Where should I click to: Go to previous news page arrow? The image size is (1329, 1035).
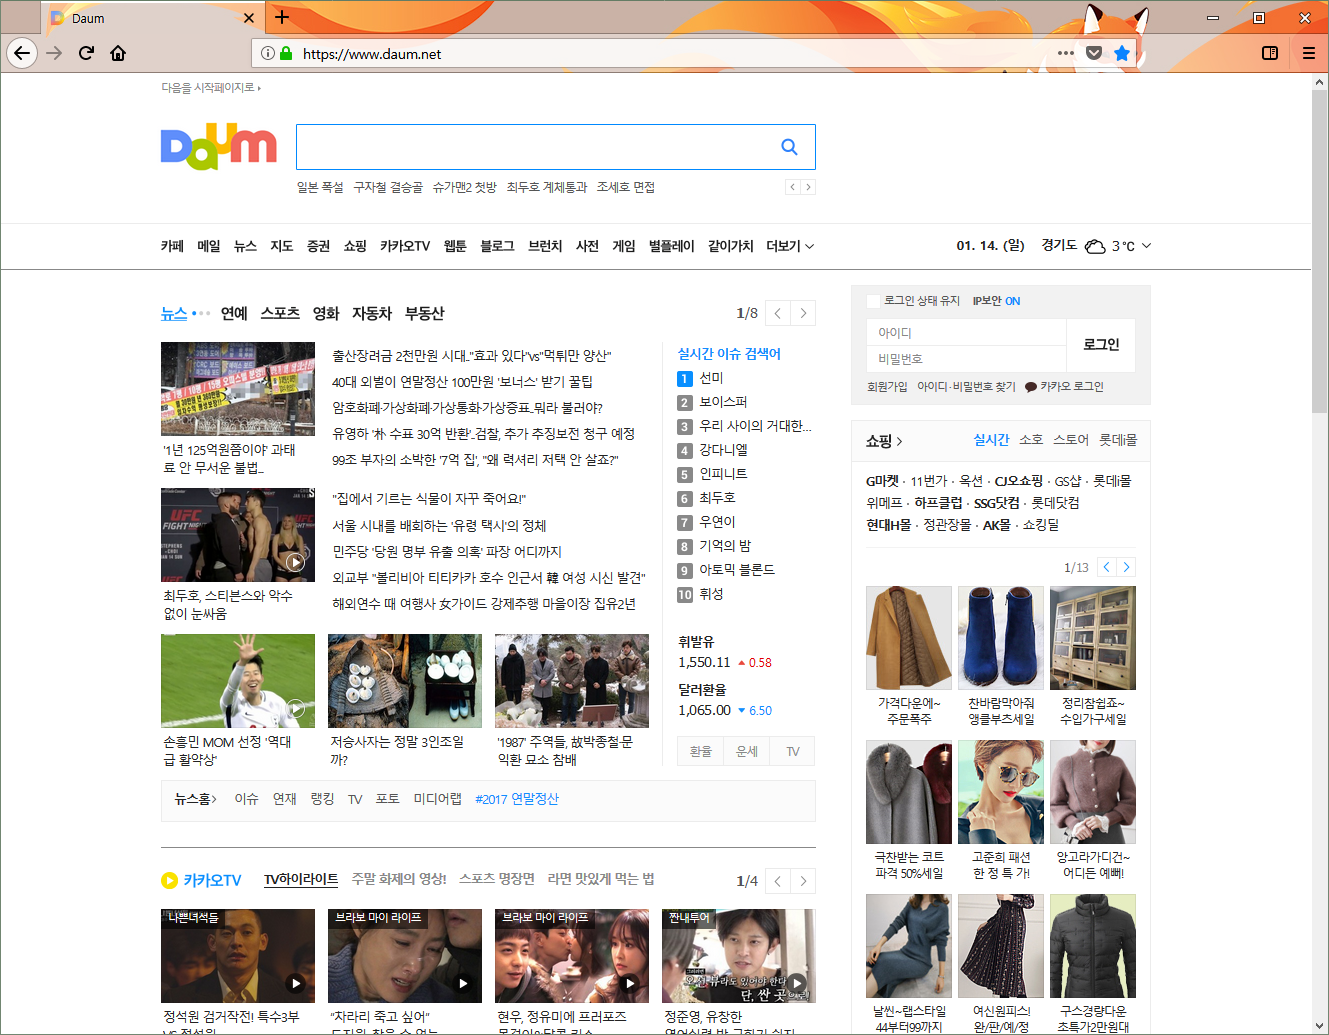click(x=778, y=313)
